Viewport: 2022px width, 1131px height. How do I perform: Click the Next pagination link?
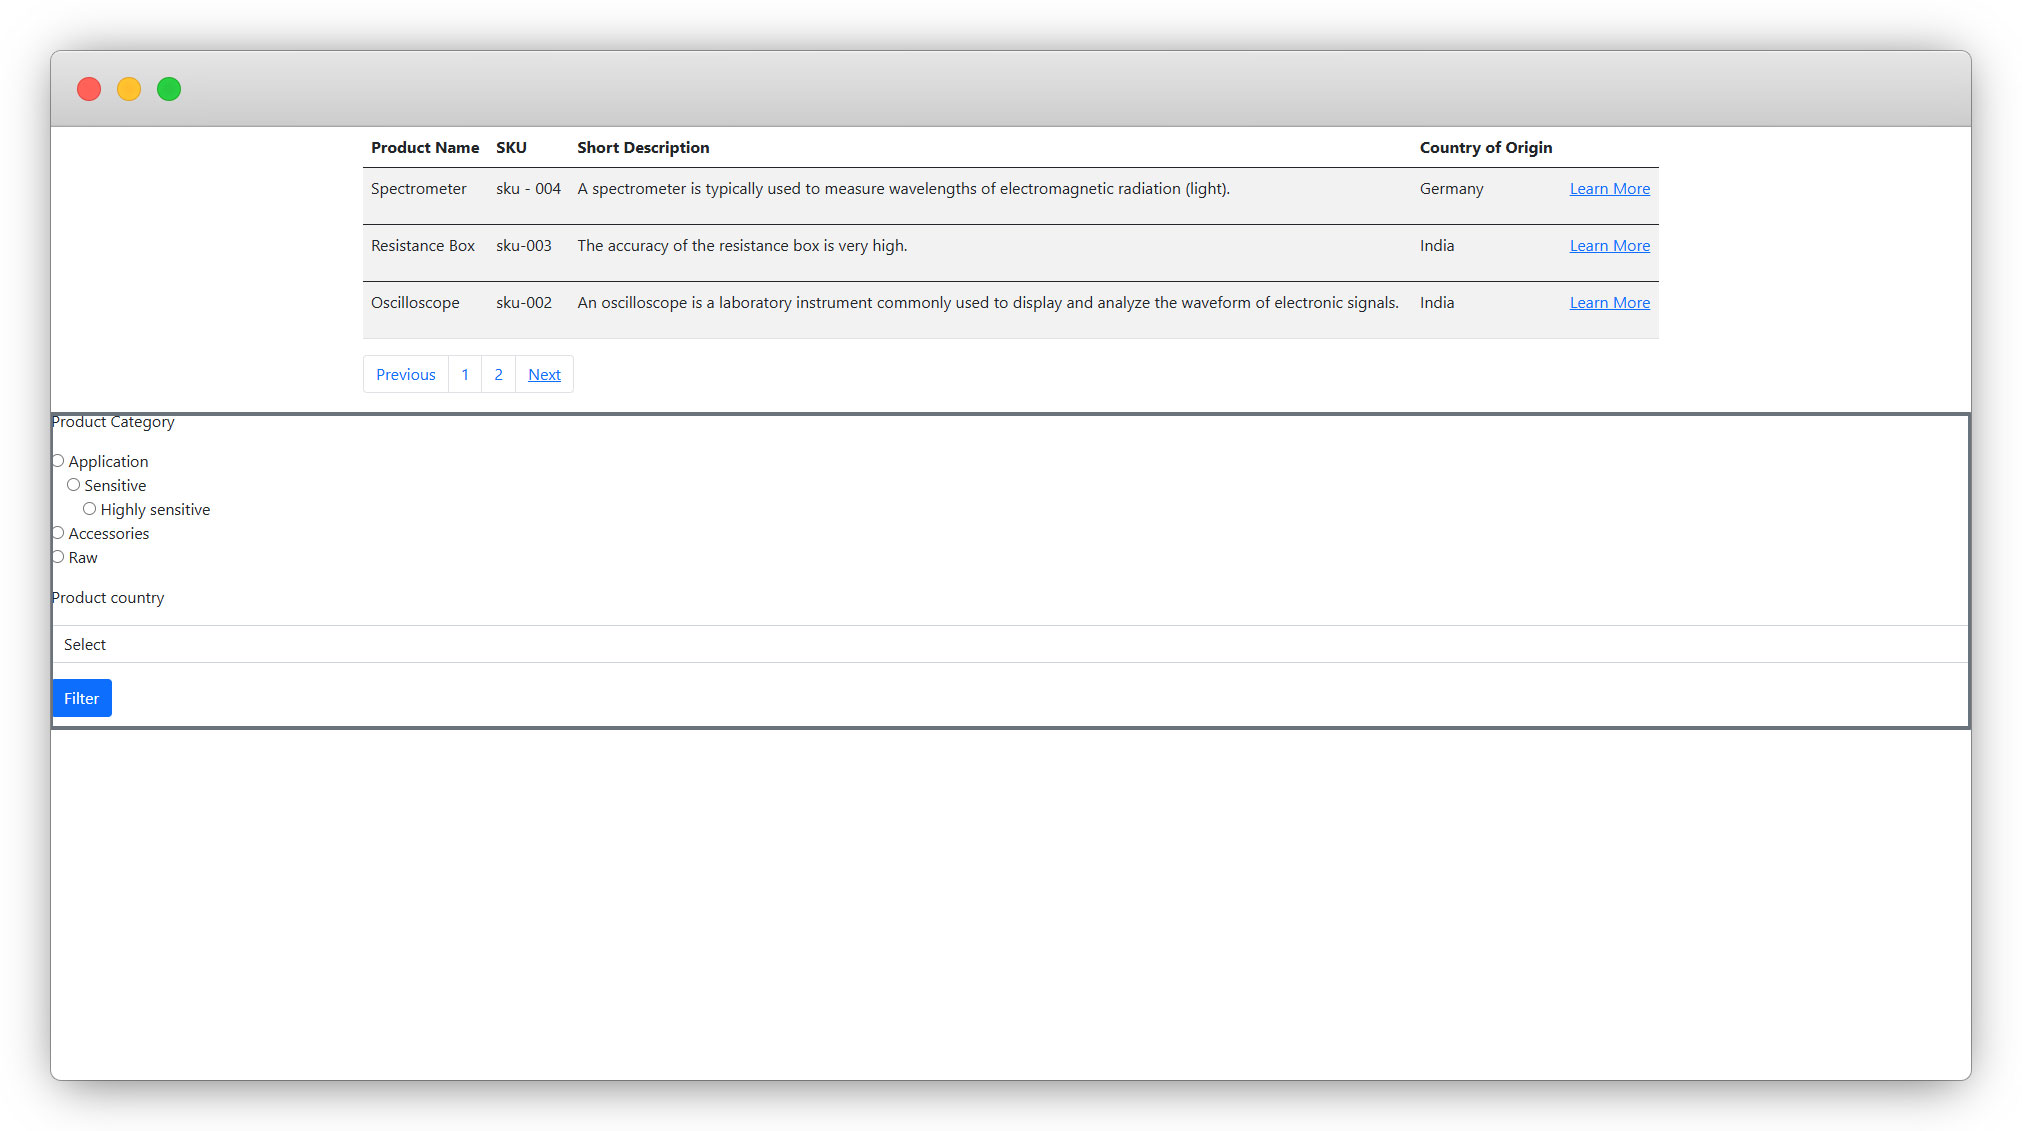pos(544,375)
